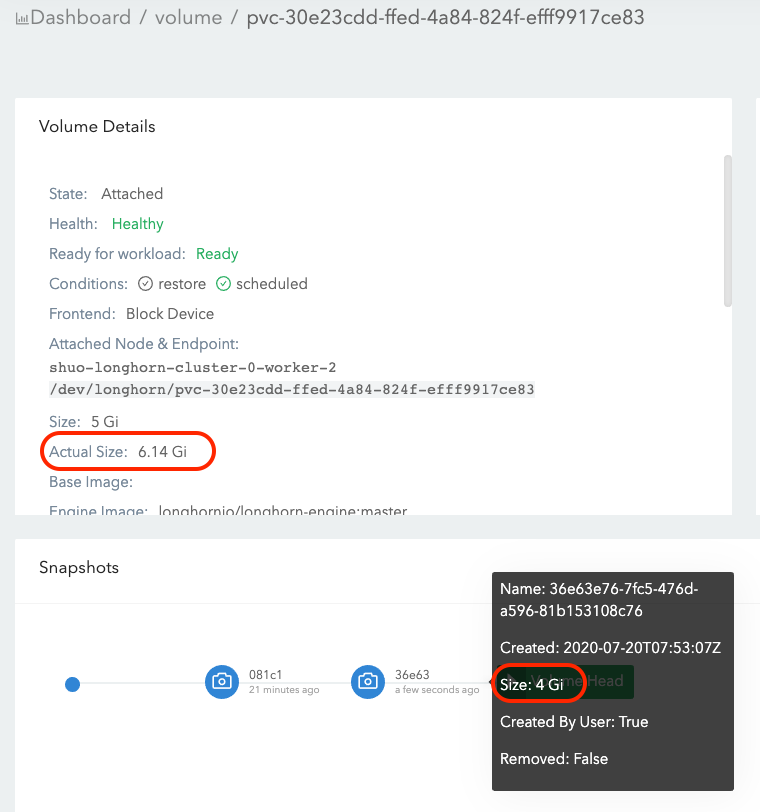The width and height of the screenshot is (760, 812).
Task: Click the /dev/longhorn endpoint path
Action: click(x=291, y=389)
